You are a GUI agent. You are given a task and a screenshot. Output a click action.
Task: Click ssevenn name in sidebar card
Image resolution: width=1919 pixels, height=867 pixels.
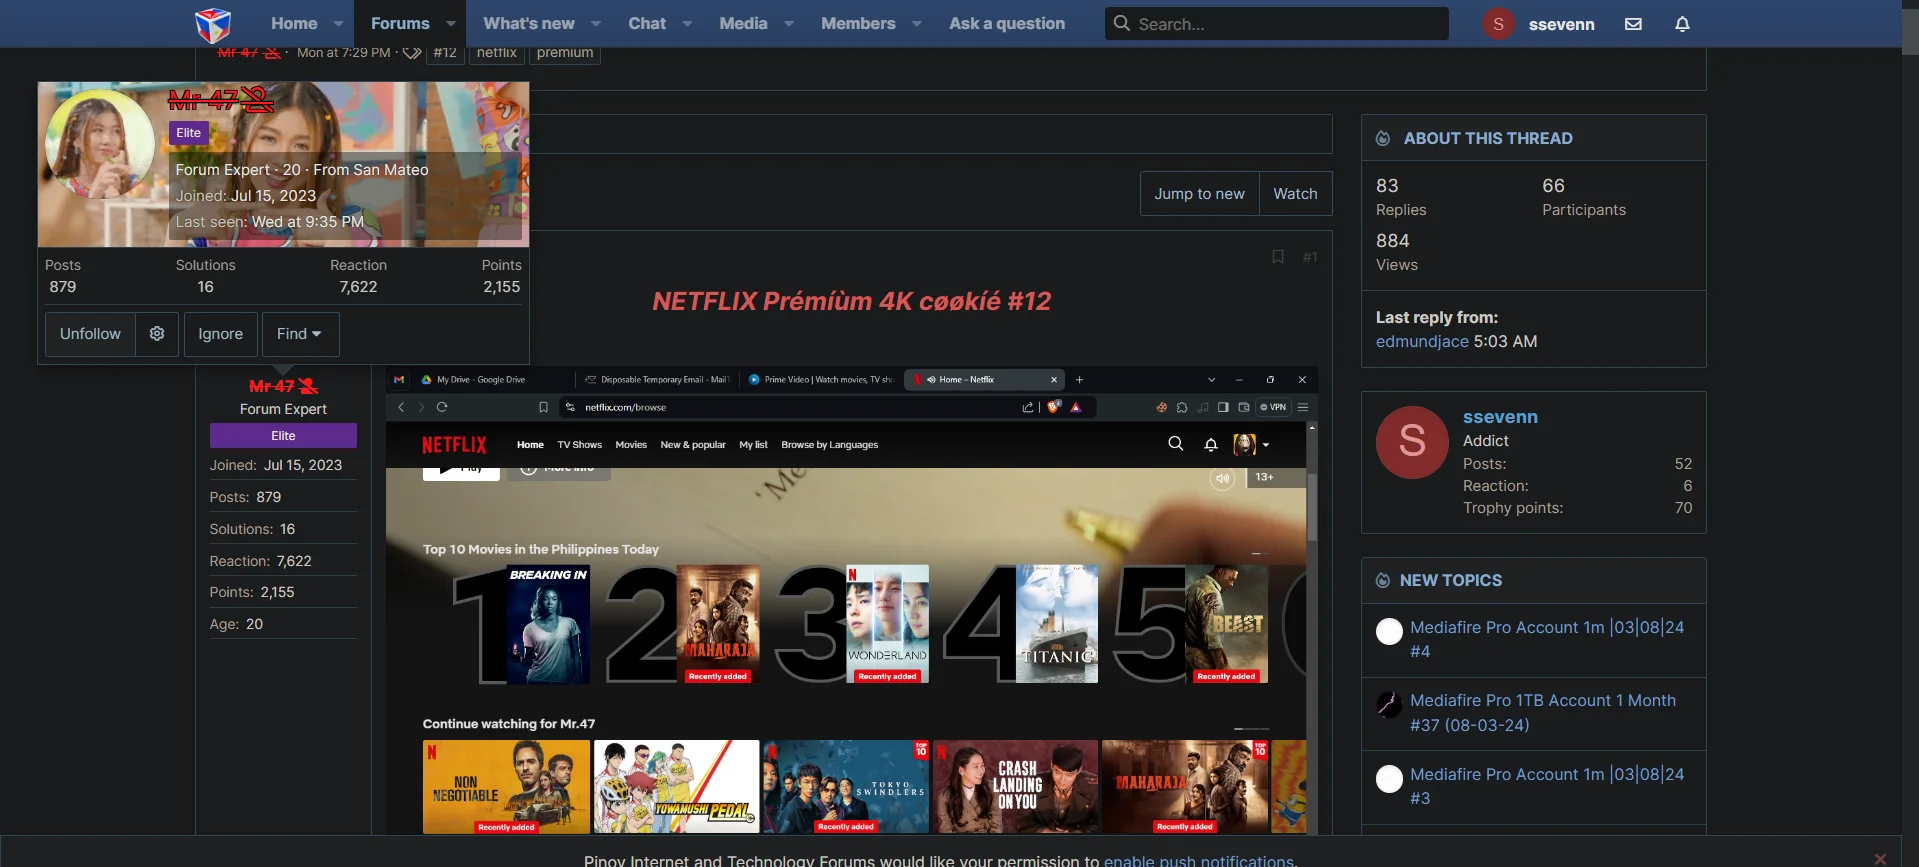click(1500, 417)
